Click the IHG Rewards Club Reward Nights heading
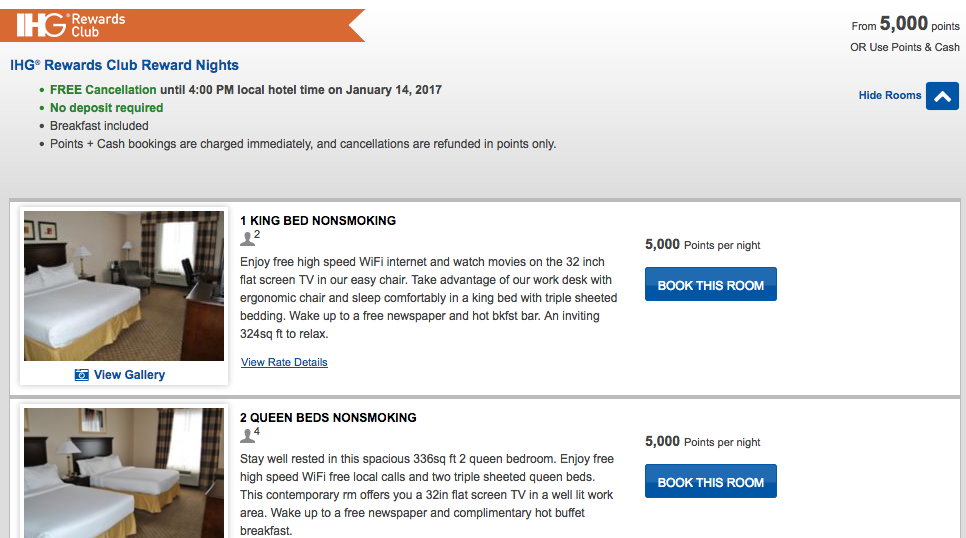 124,65
